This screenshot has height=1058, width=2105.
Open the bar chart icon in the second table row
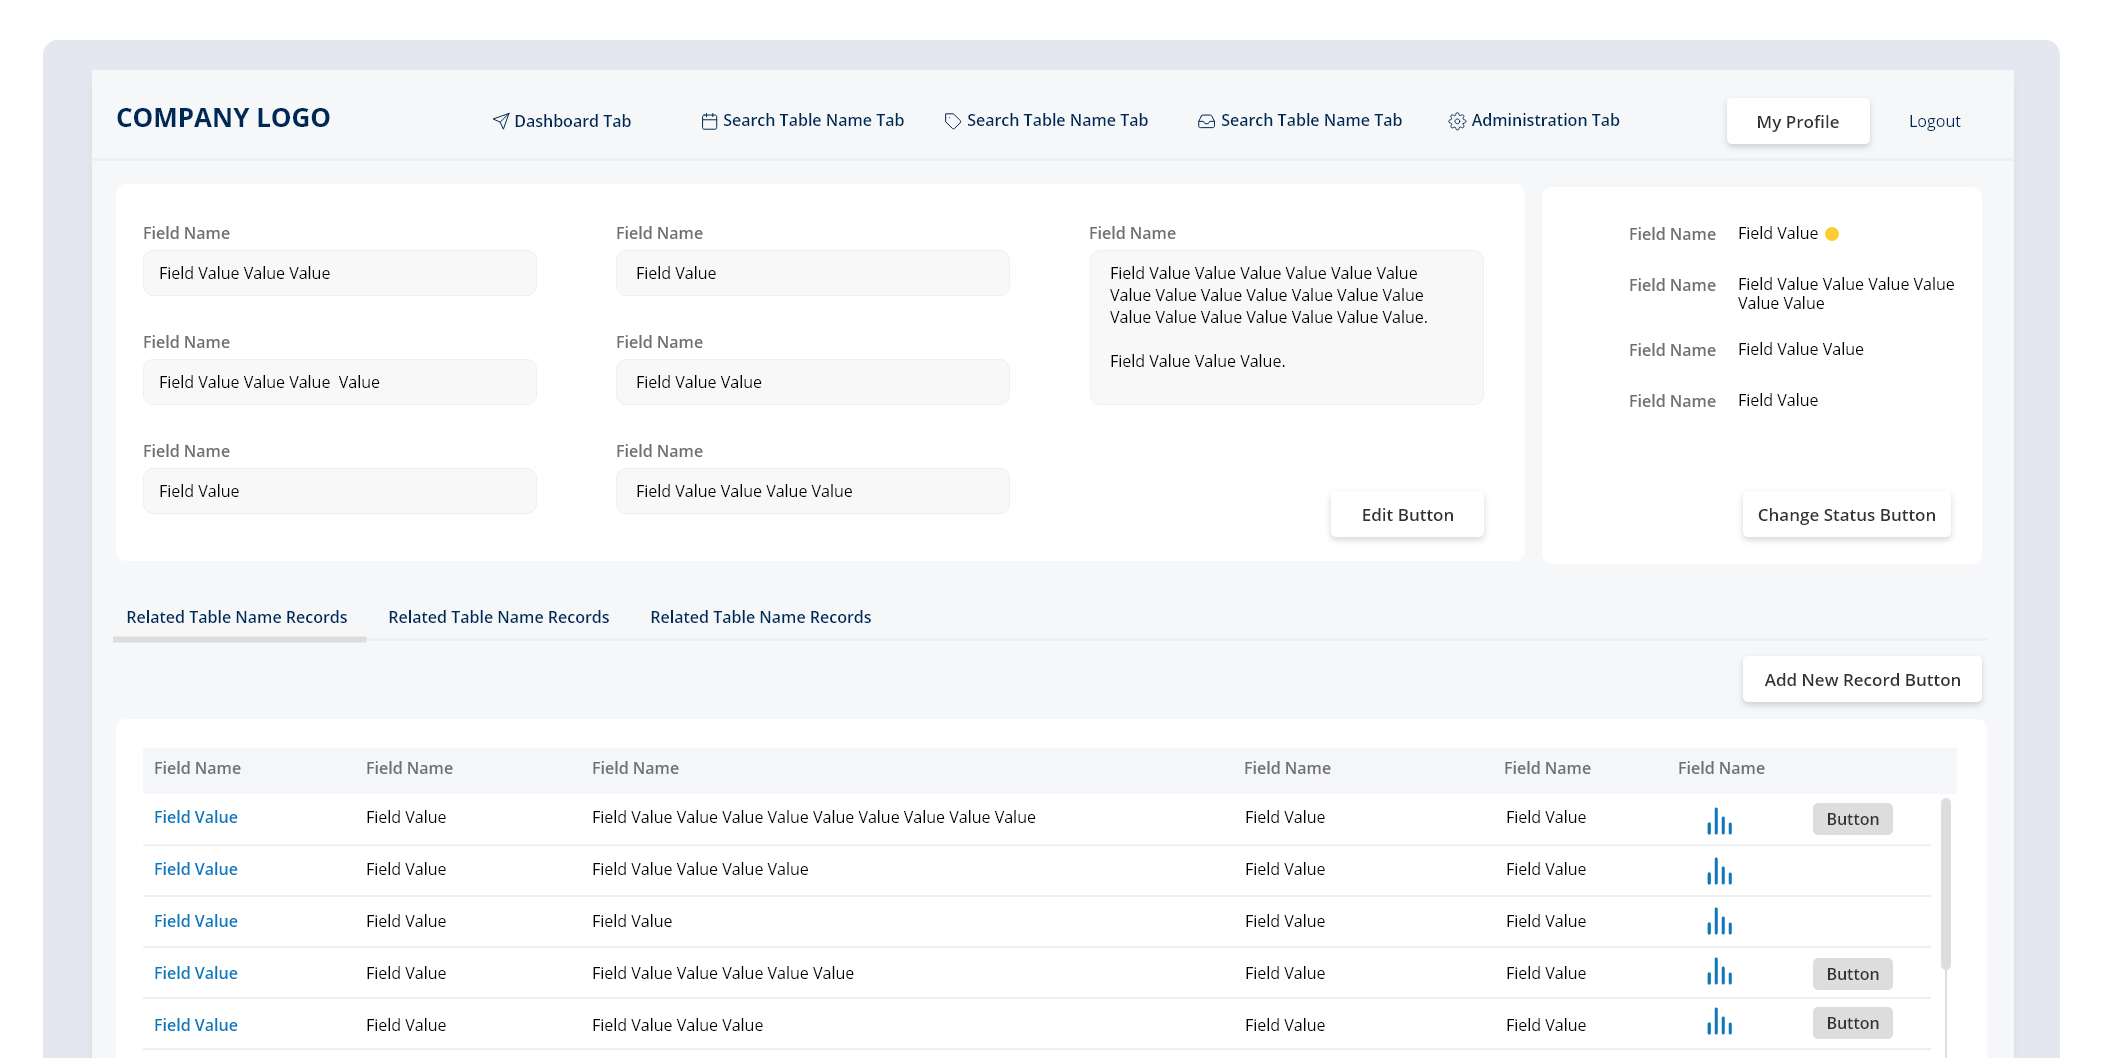tap(1719, 871)
